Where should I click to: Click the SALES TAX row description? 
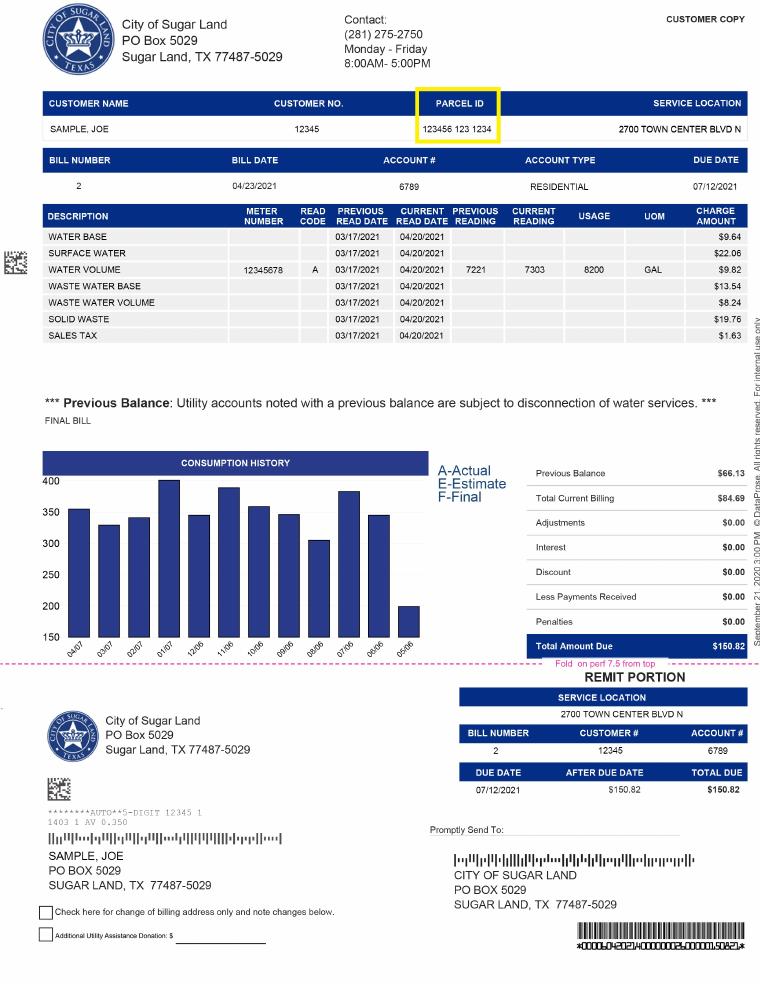[73, 335]
